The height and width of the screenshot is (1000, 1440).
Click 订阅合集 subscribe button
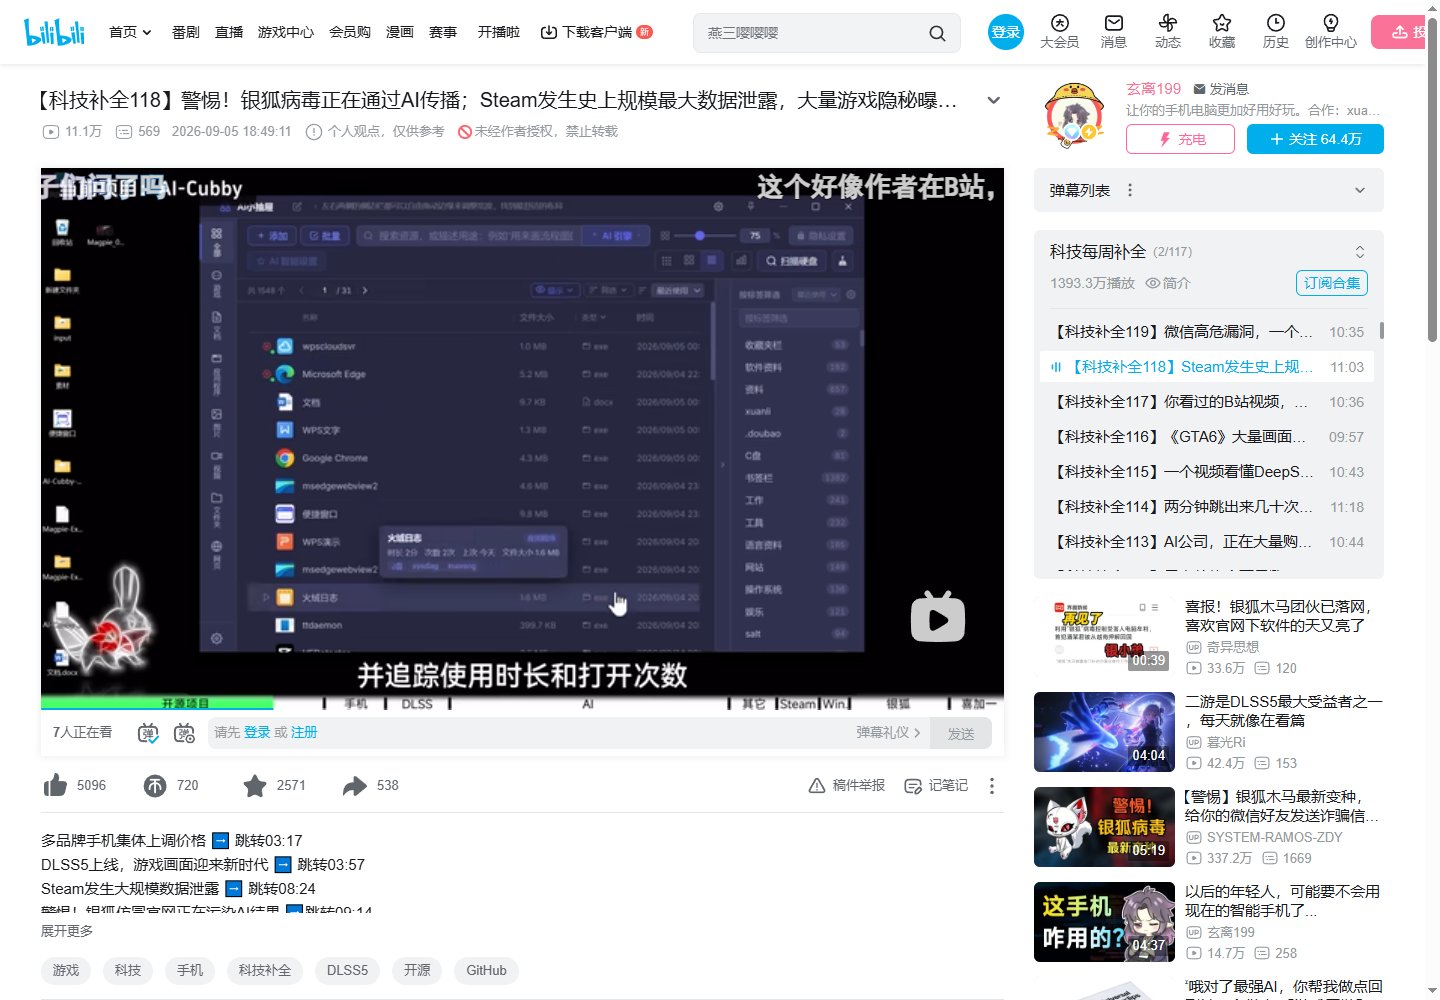tap(1332, 283)
